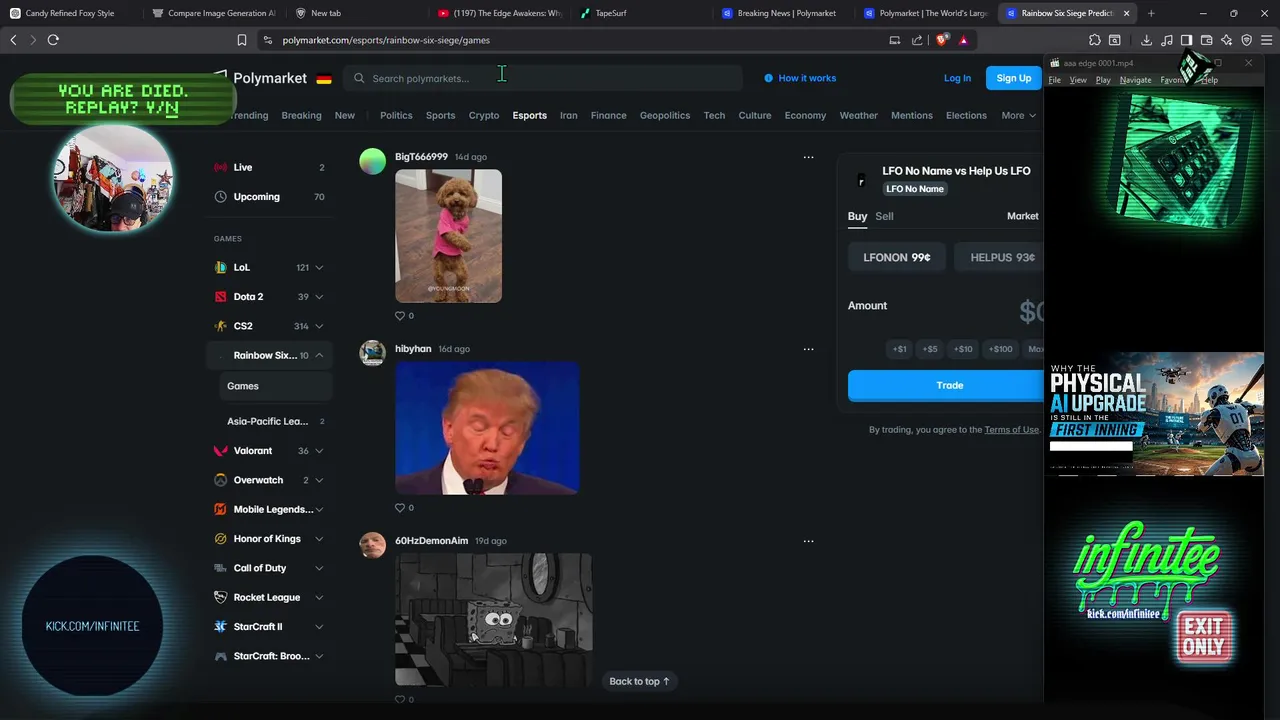Switch to the Breaking category

pos(301,116)
